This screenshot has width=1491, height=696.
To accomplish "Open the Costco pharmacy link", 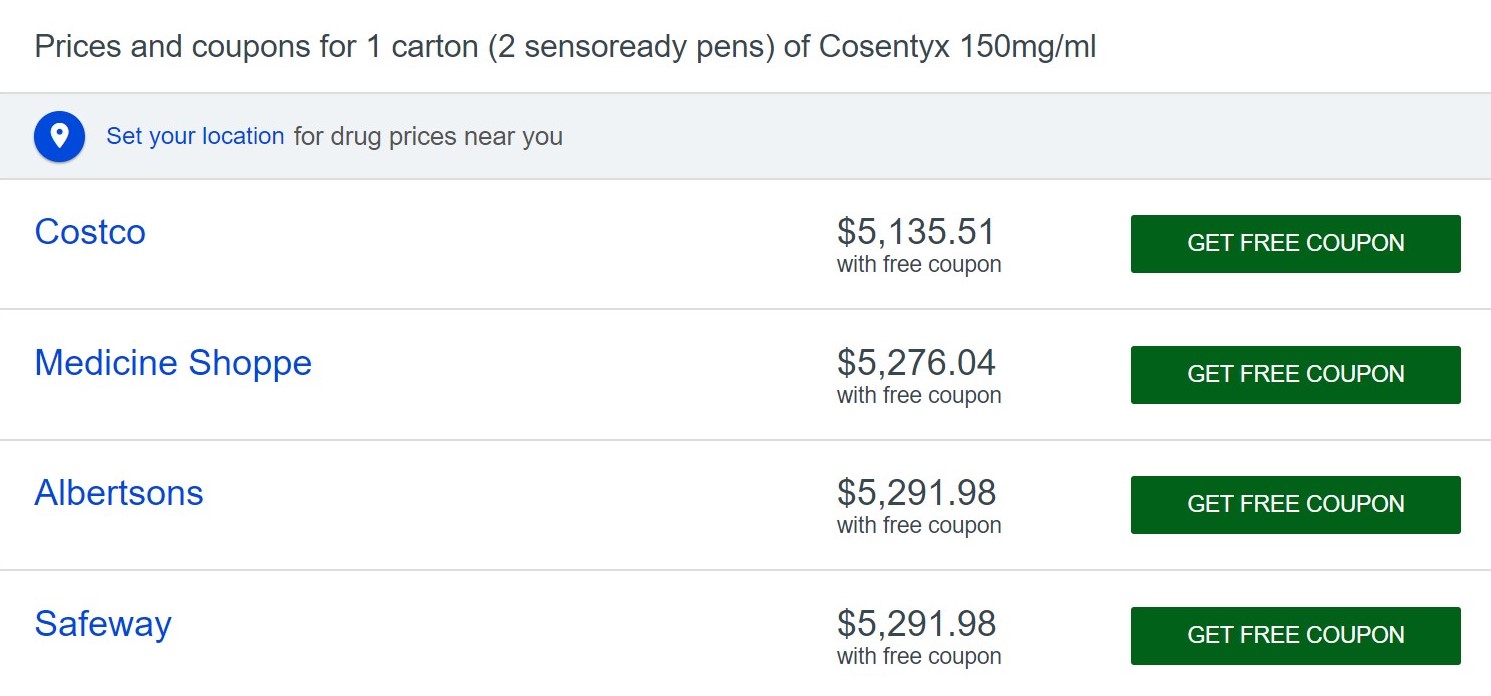I will tap(90, 232).
